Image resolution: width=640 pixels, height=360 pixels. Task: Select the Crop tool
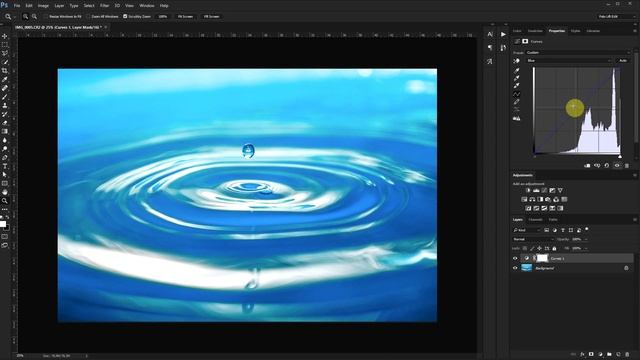5,71
